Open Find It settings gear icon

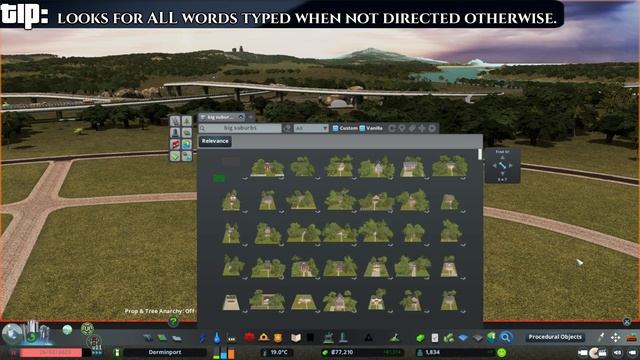point(432,128)
